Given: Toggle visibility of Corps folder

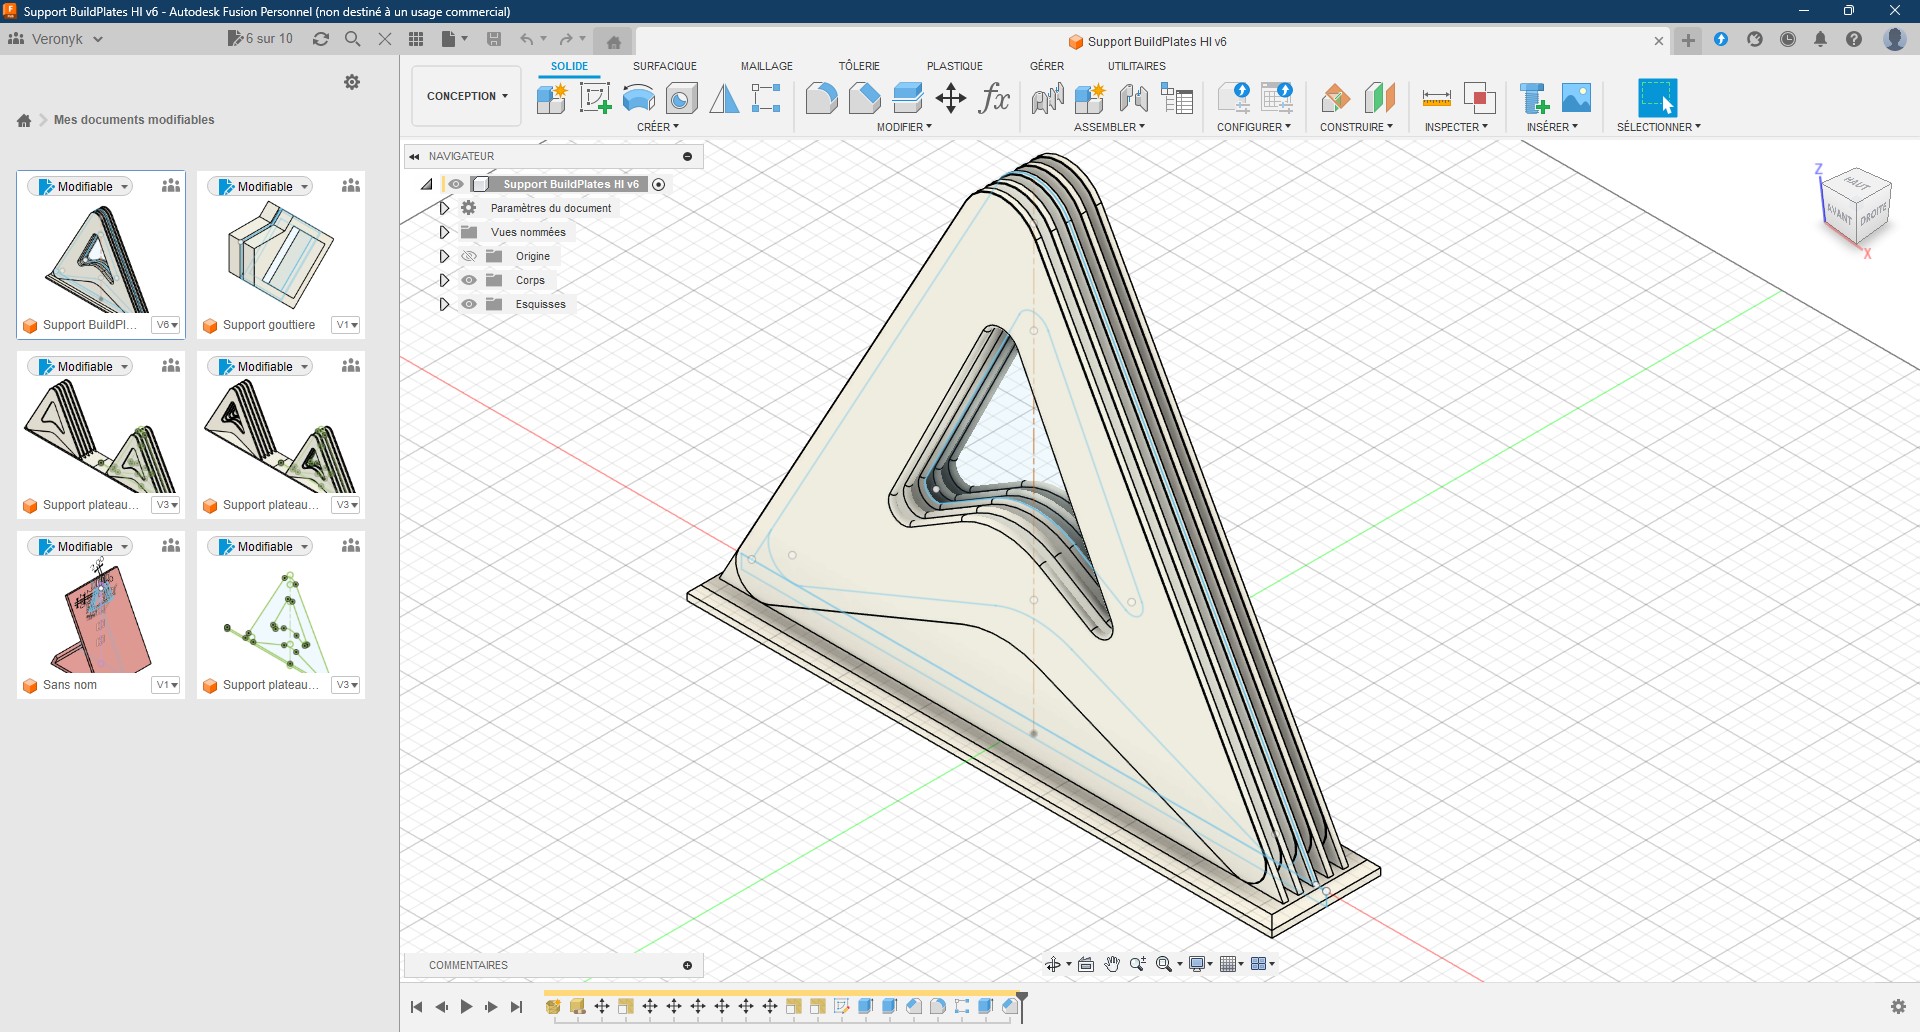Looking at the screenshot, I should (469, 280).
